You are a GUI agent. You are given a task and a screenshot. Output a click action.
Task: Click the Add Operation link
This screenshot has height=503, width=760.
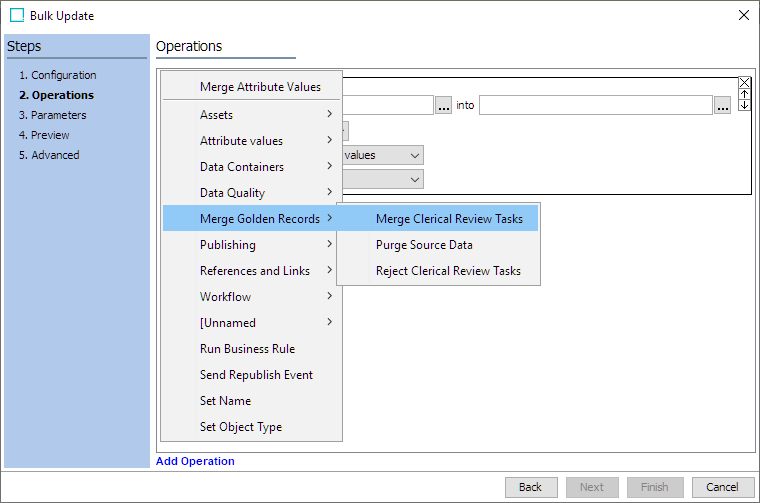(x=195, y=461)
